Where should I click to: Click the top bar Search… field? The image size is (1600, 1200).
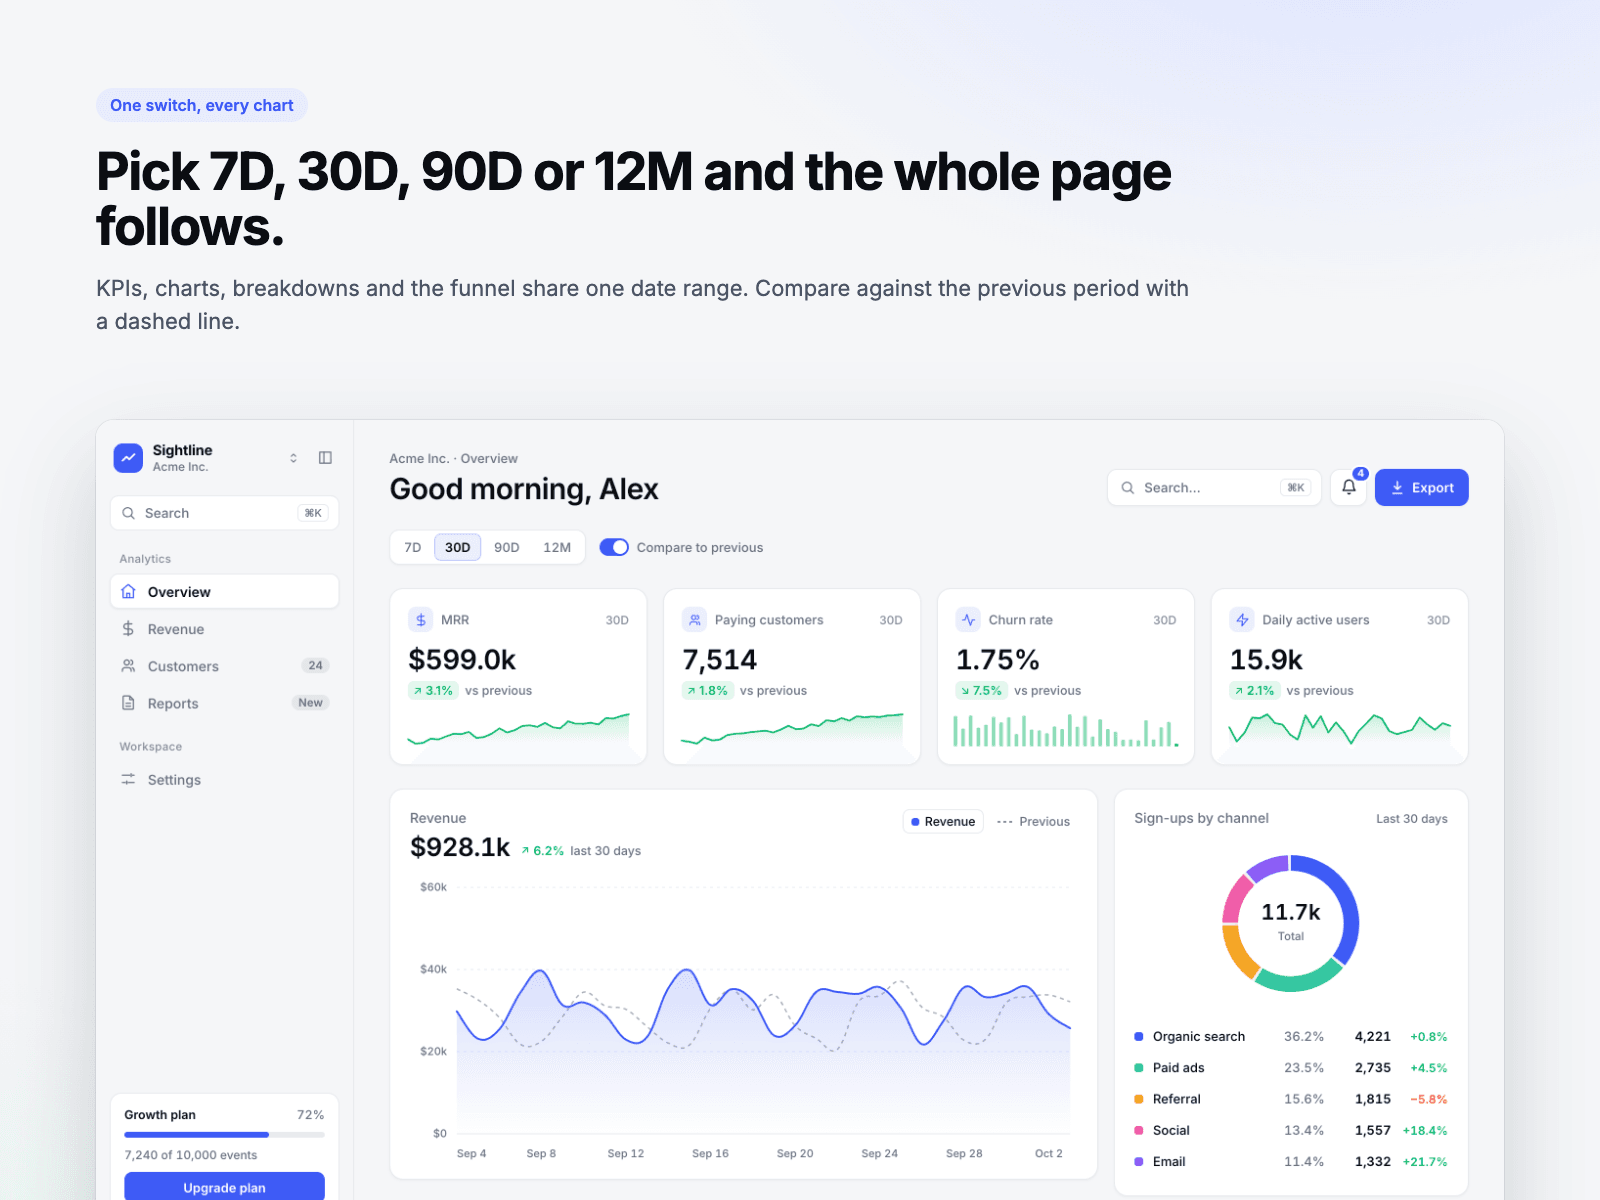(x=1214, y=488)
